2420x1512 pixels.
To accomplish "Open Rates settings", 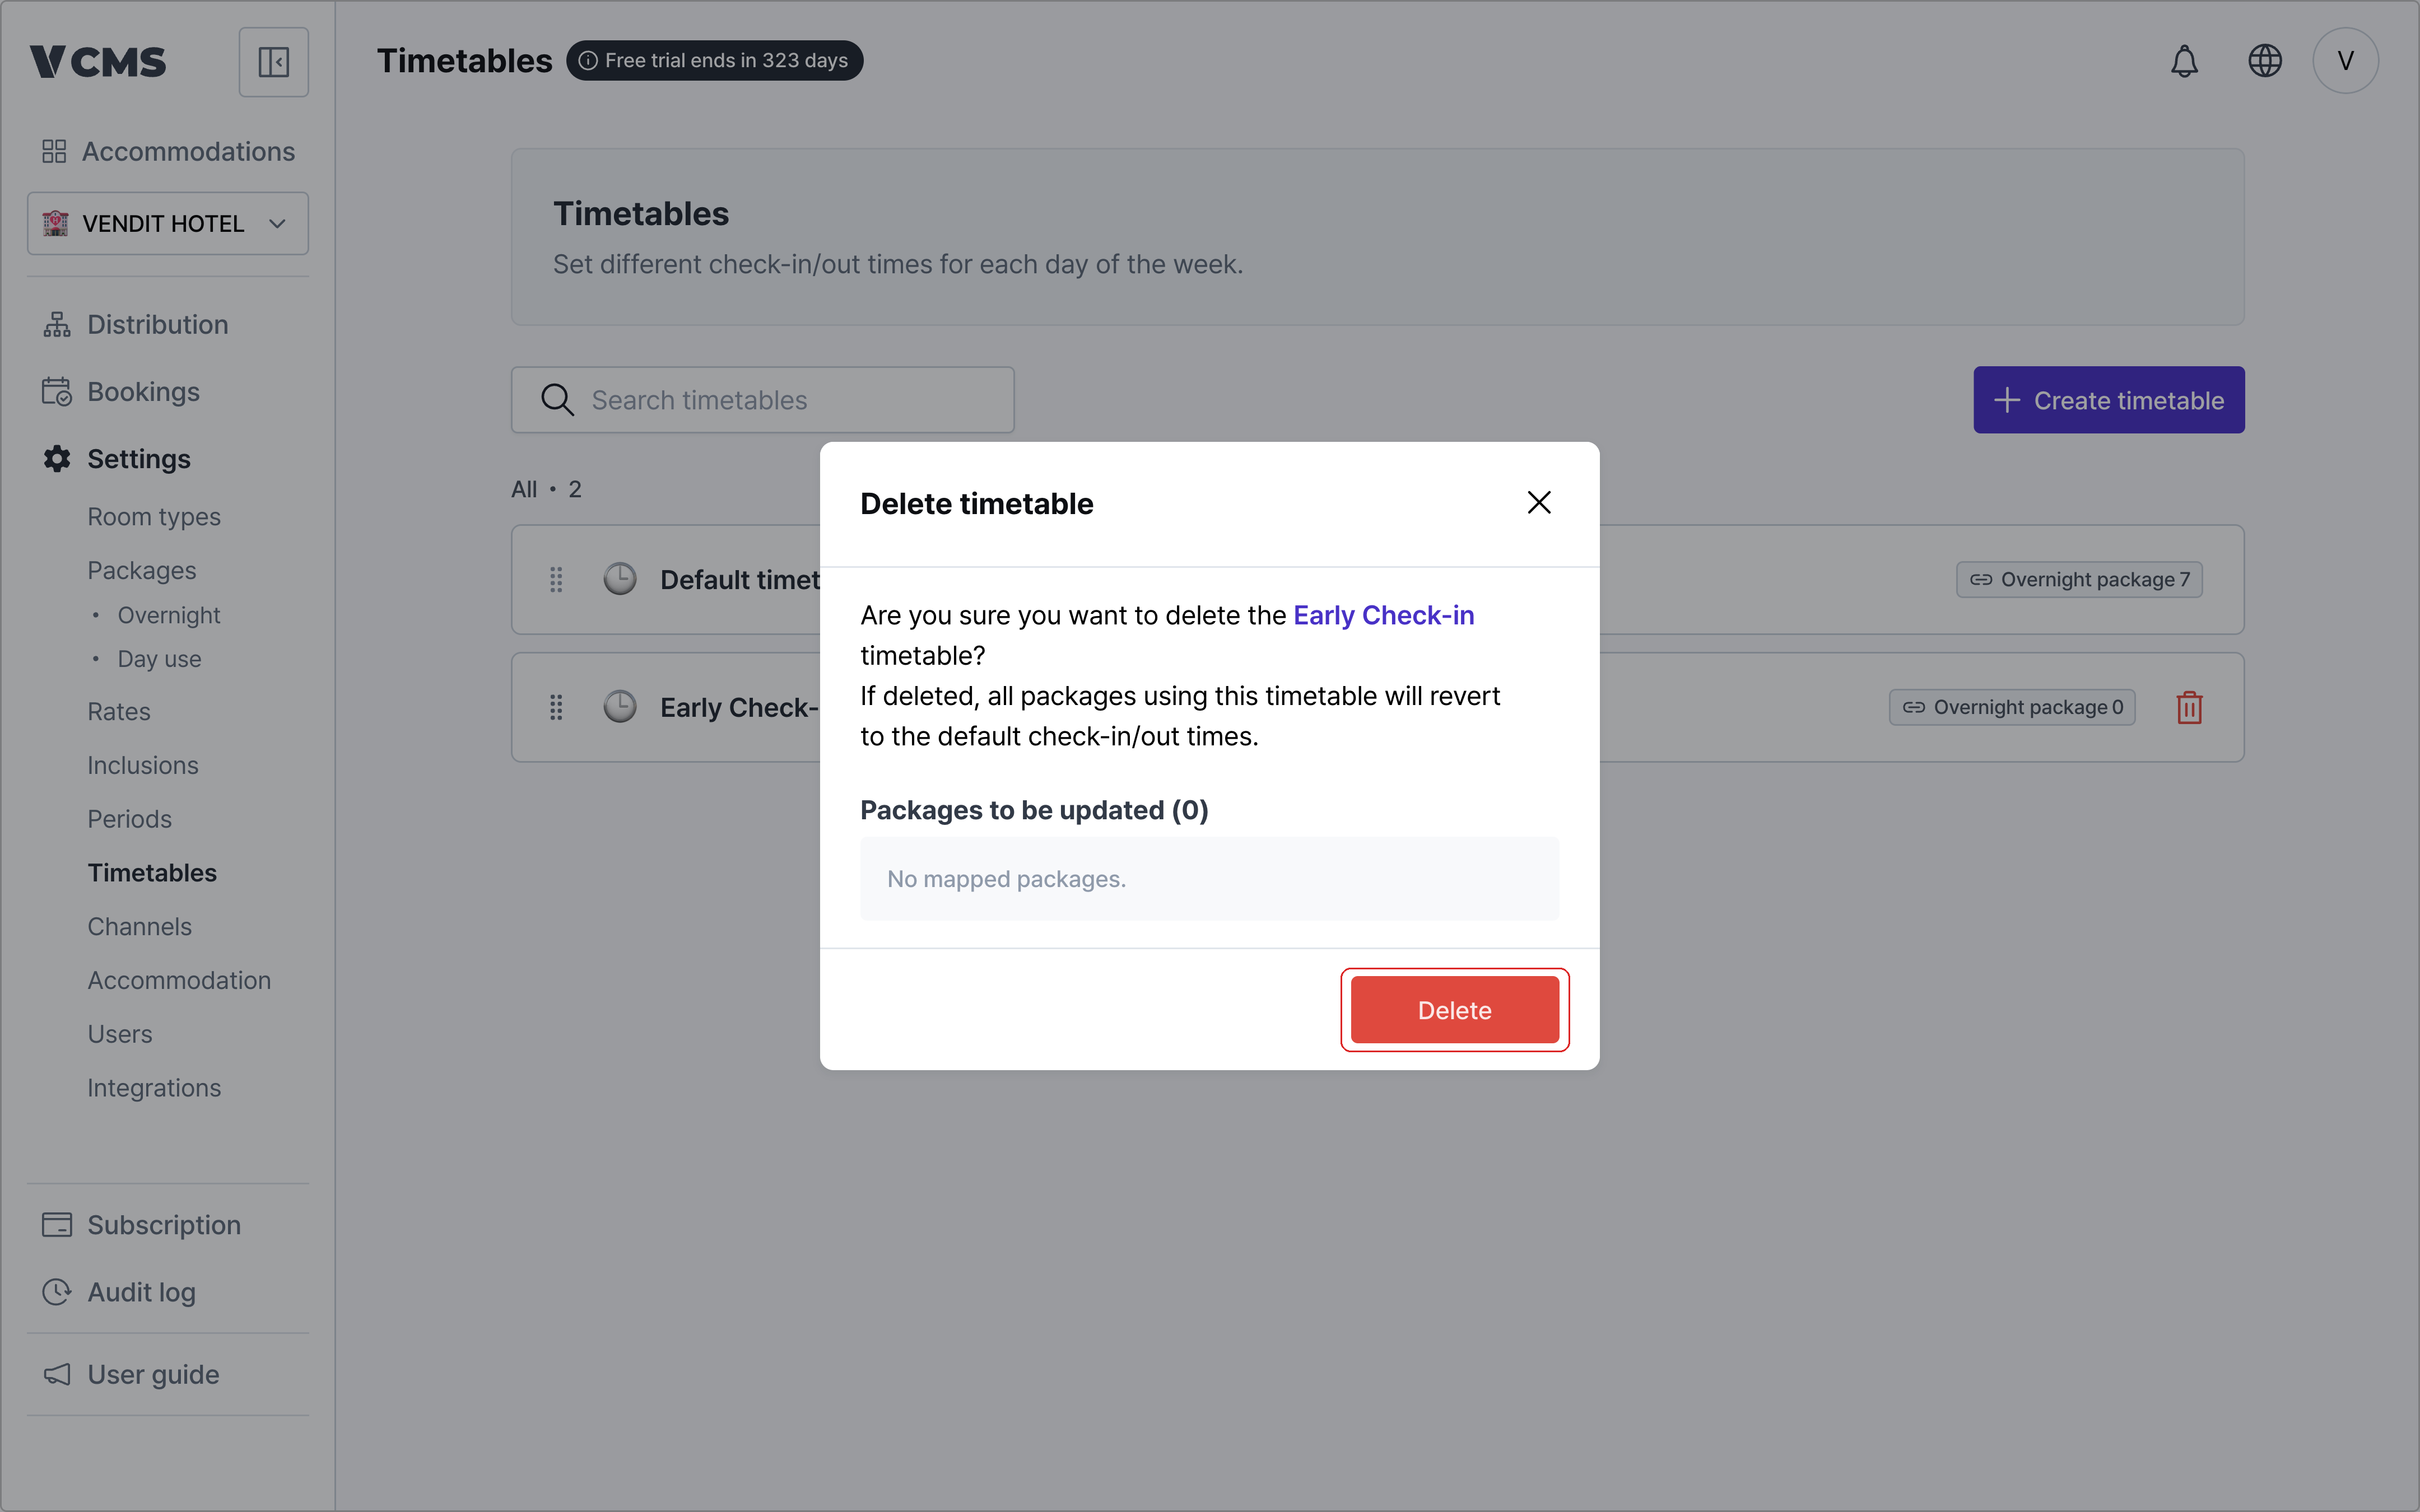I will (119, 712).
